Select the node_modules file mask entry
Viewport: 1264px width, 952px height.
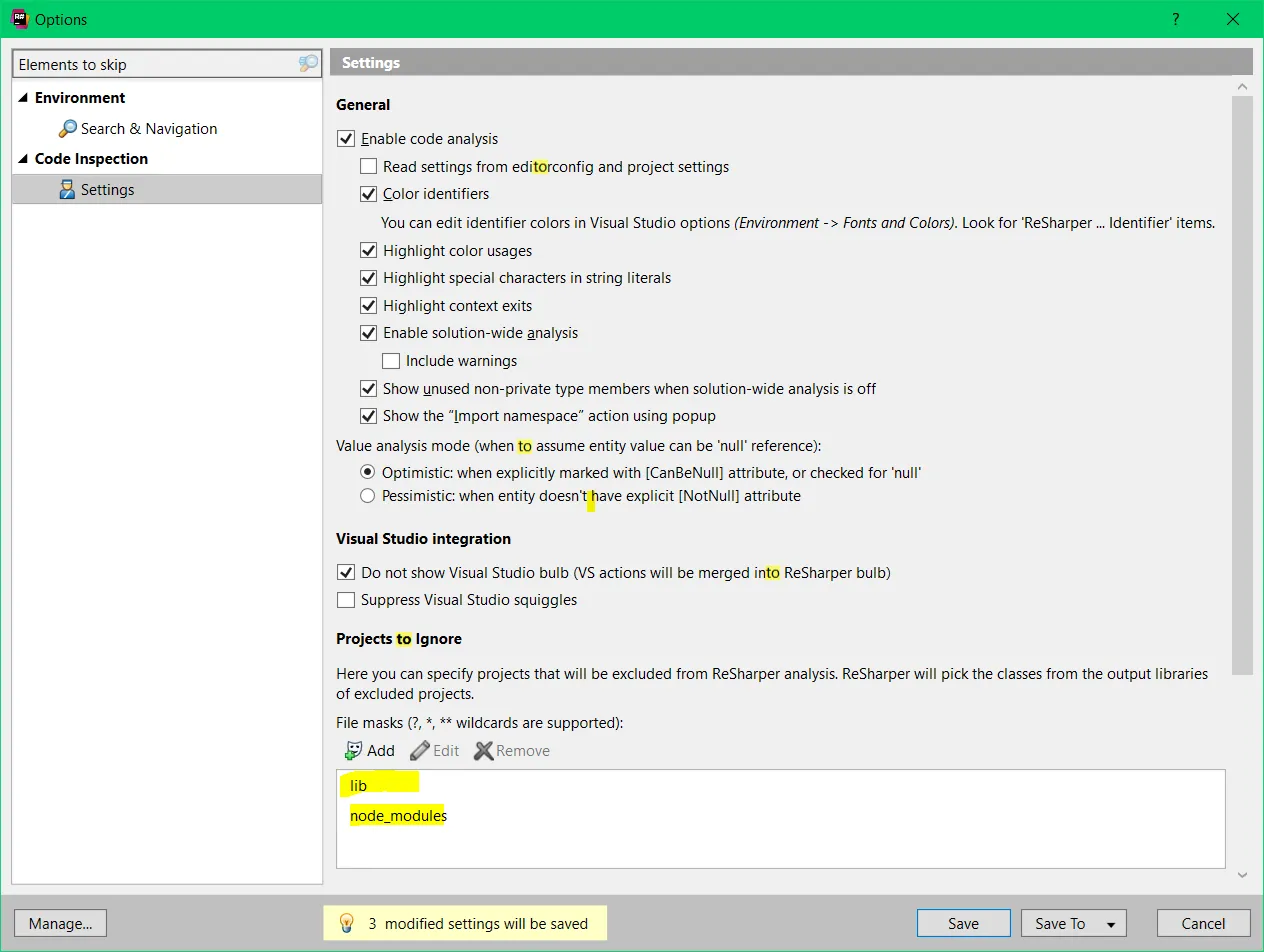point(398,816)
